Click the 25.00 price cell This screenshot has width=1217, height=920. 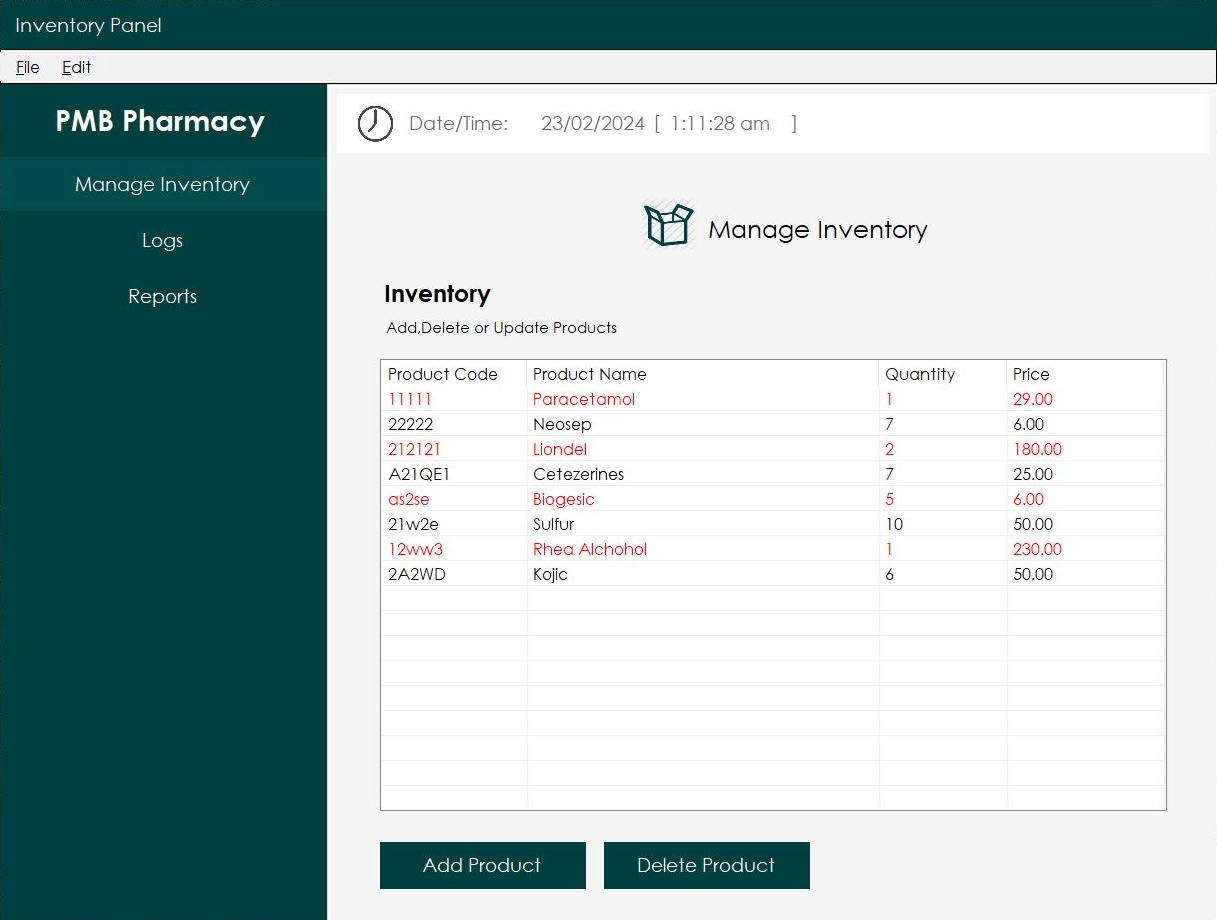coord(1033,474)
